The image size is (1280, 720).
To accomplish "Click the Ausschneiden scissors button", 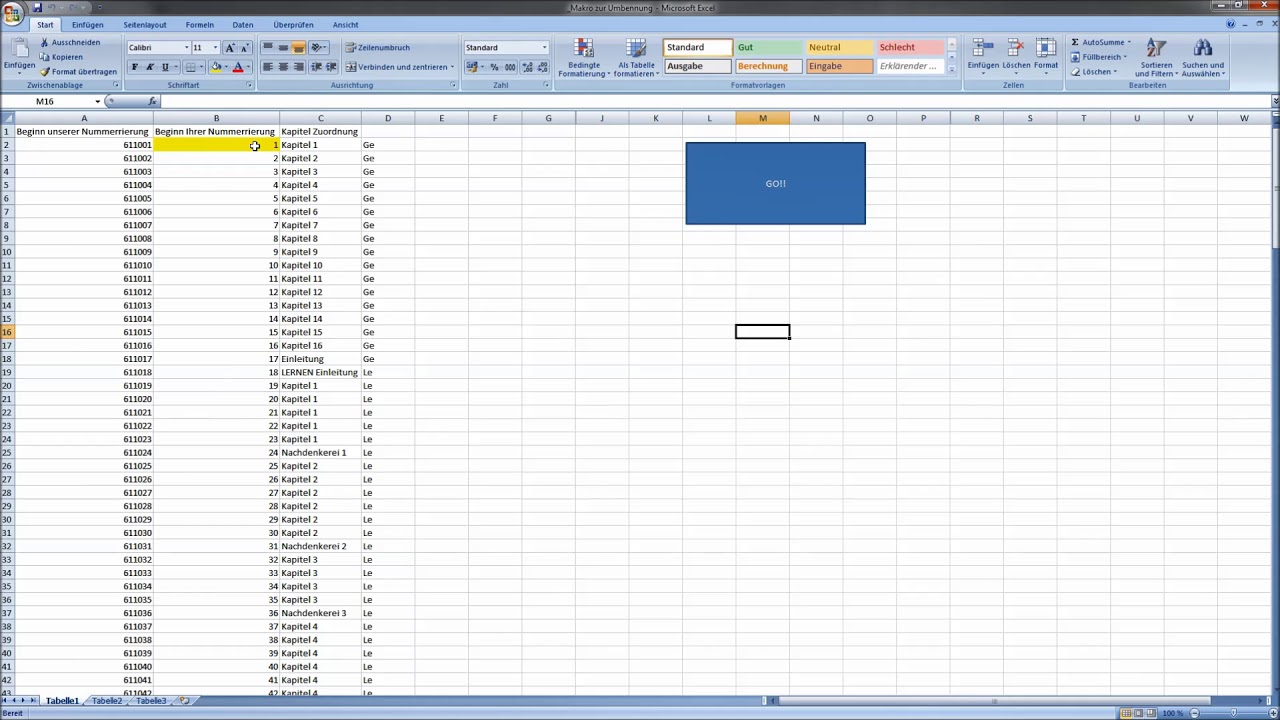I will 70,43.
